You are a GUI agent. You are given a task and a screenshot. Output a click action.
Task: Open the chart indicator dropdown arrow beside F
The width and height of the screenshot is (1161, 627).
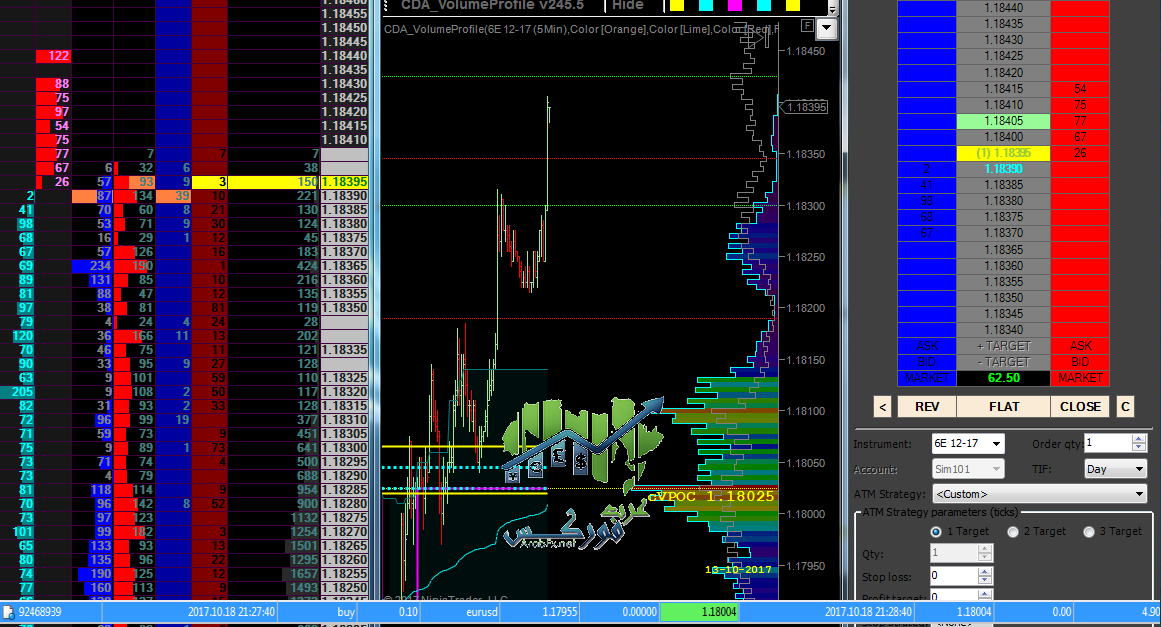(826, 29)
